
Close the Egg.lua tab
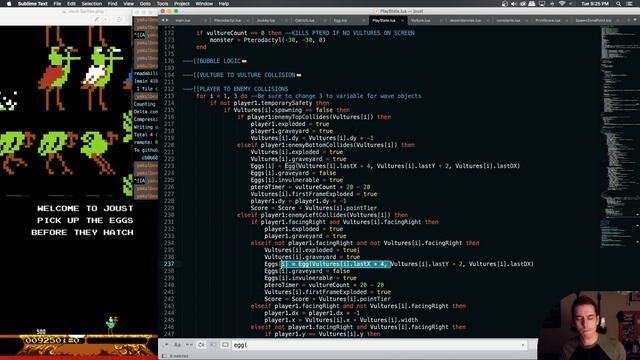363,20
